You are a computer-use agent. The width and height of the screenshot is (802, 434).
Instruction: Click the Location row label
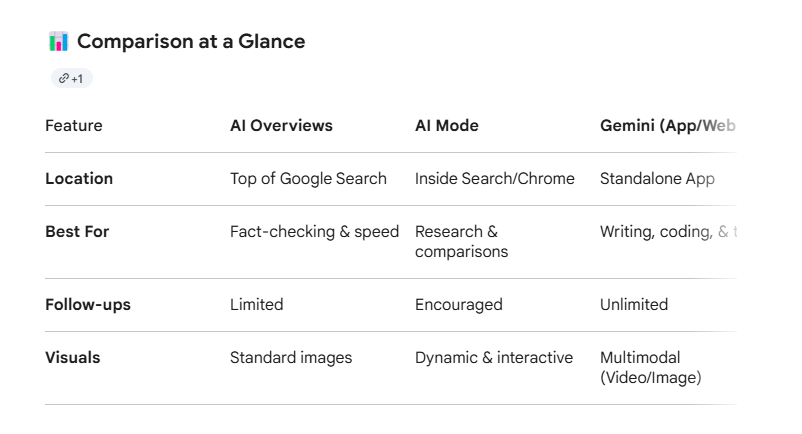79,179
